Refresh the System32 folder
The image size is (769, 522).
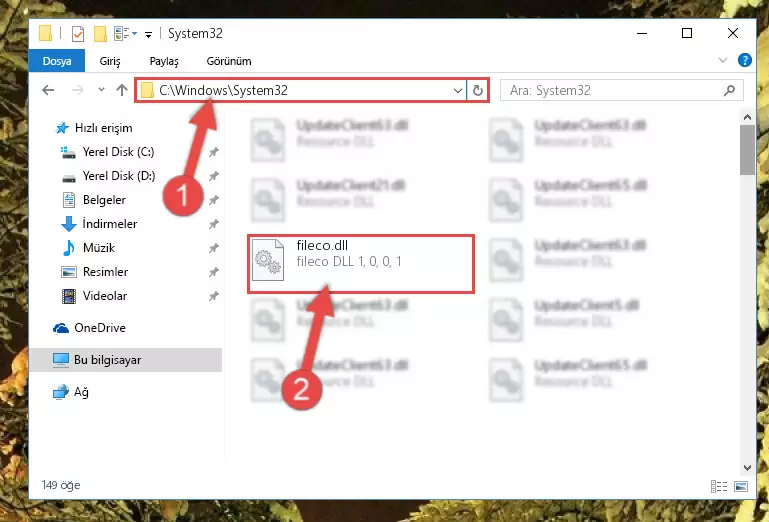(478, 91)
